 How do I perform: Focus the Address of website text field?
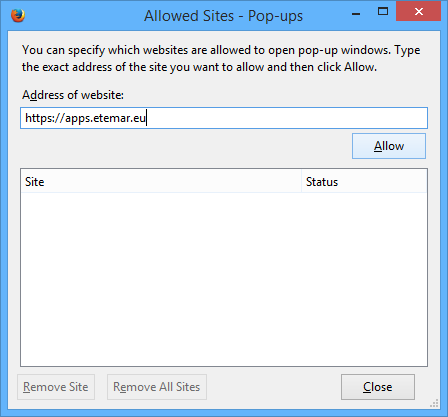pos(224,118)
